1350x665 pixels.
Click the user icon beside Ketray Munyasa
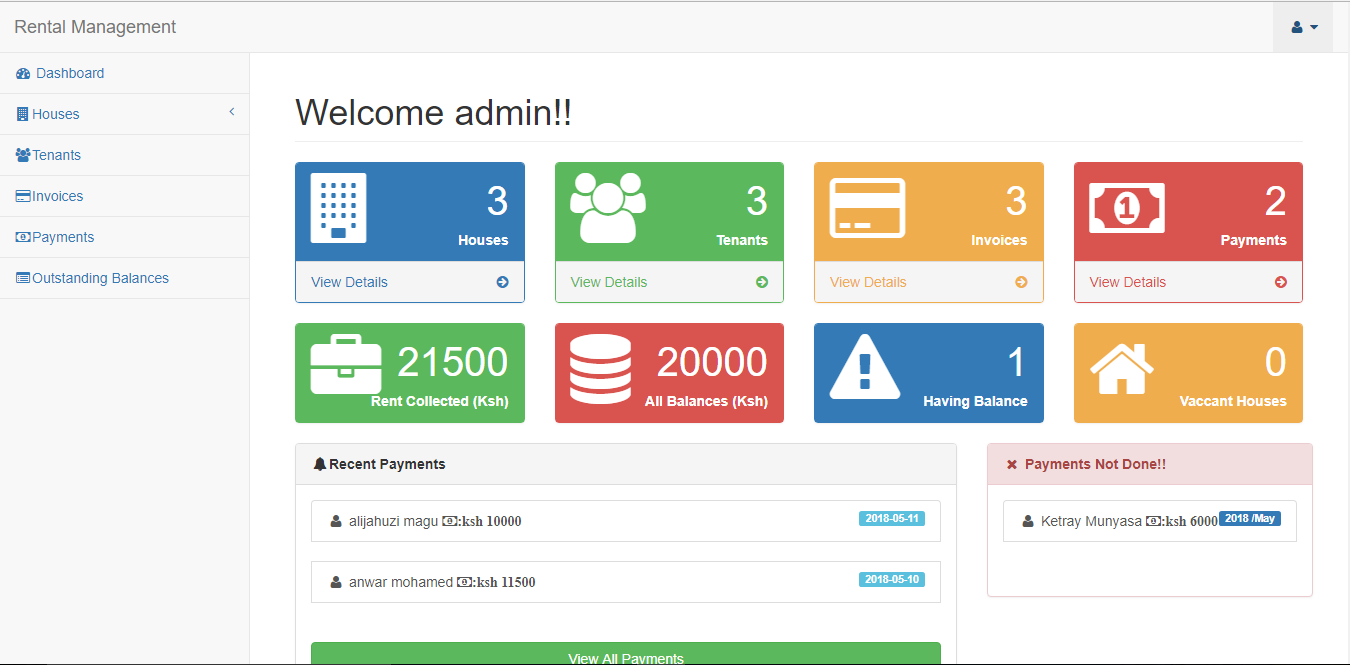pos(1028,521)
